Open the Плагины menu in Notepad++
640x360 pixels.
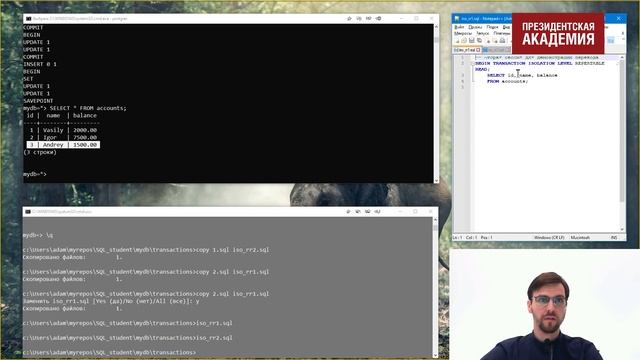(x=502, y=33)
